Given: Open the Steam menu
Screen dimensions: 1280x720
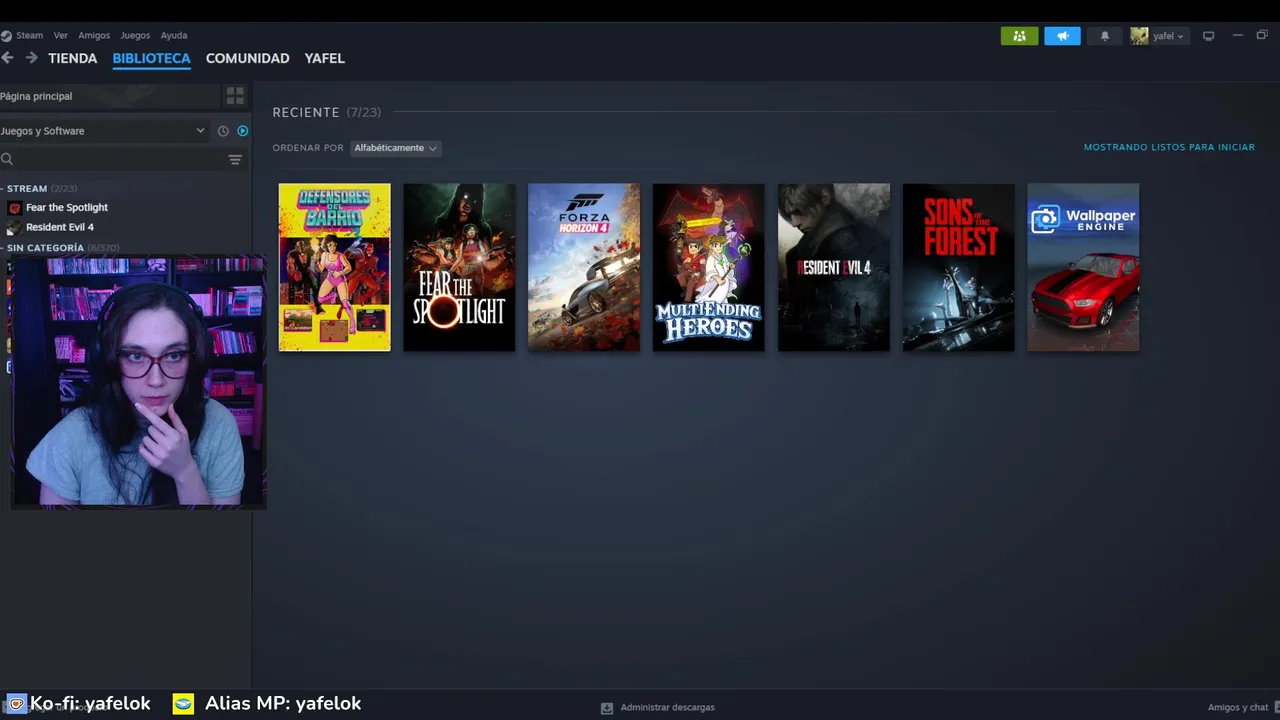Looking at the screenshot, I should pyautogui.click(x=29, y=36).
